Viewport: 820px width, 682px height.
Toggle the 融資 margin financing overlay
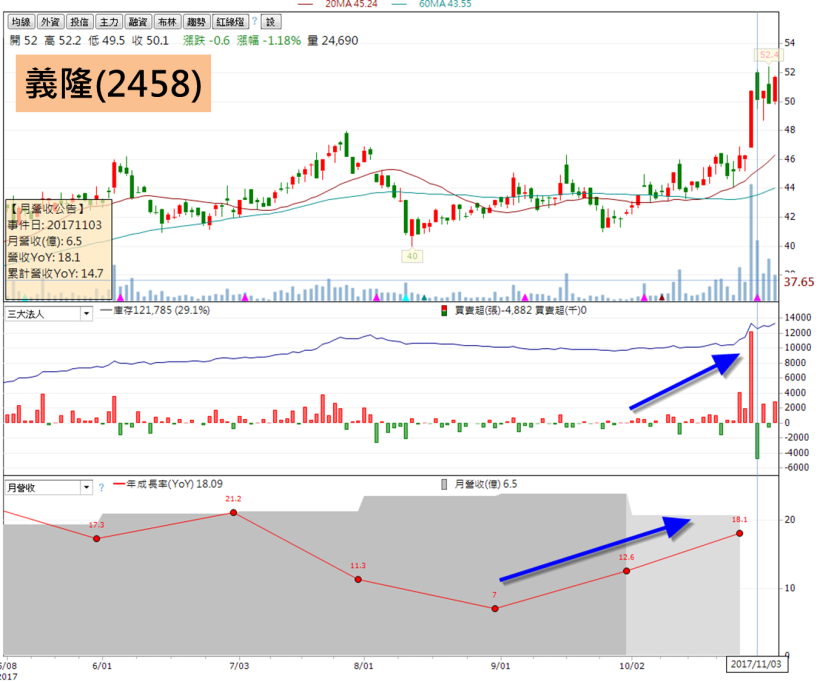click(x=138, y=22)
